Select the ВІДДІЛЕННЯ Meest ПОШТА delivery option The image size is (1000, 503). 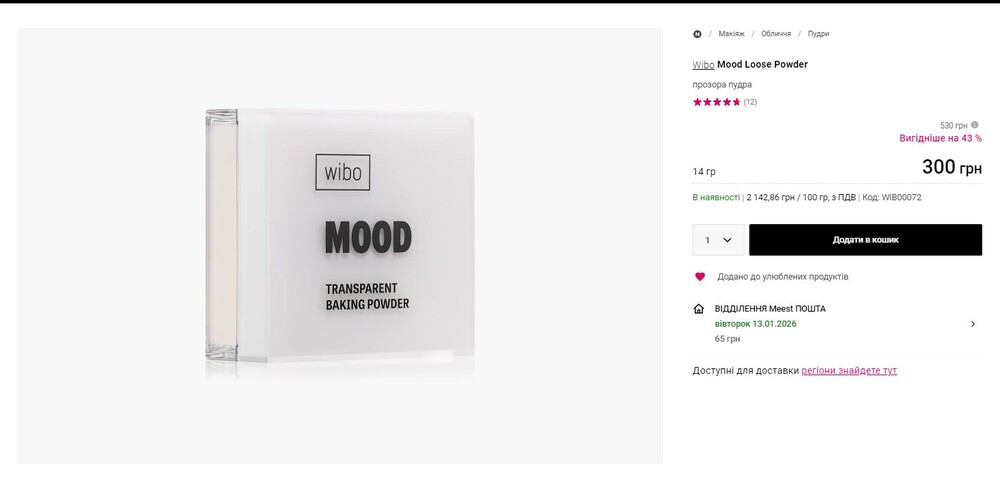tap(770, 309)
